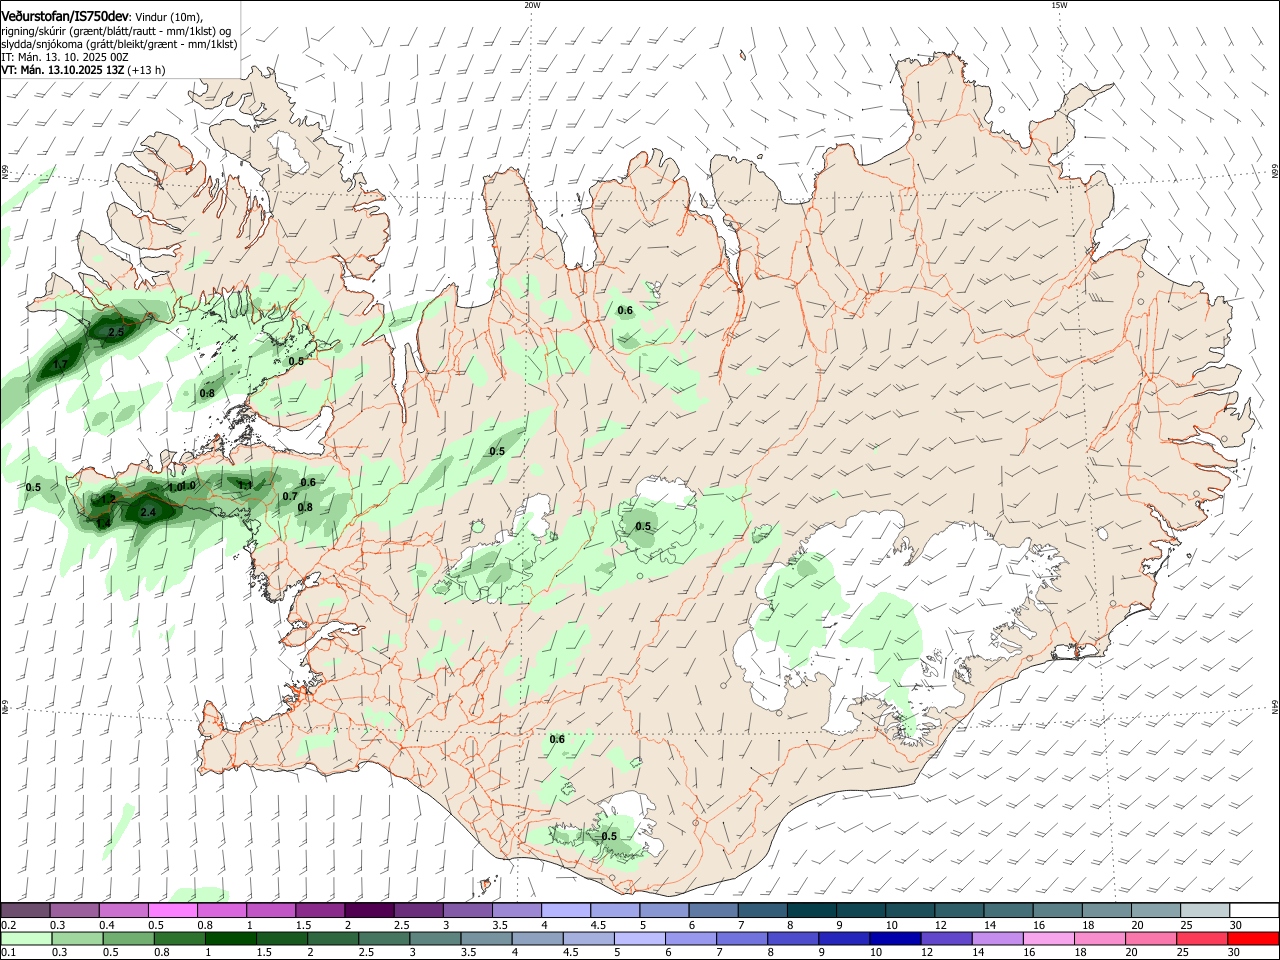Click the VT valid time line 13Z (+13 h)
Image resolution: width=1280 pixels, height=960 pixels.
tap(84, 70)
